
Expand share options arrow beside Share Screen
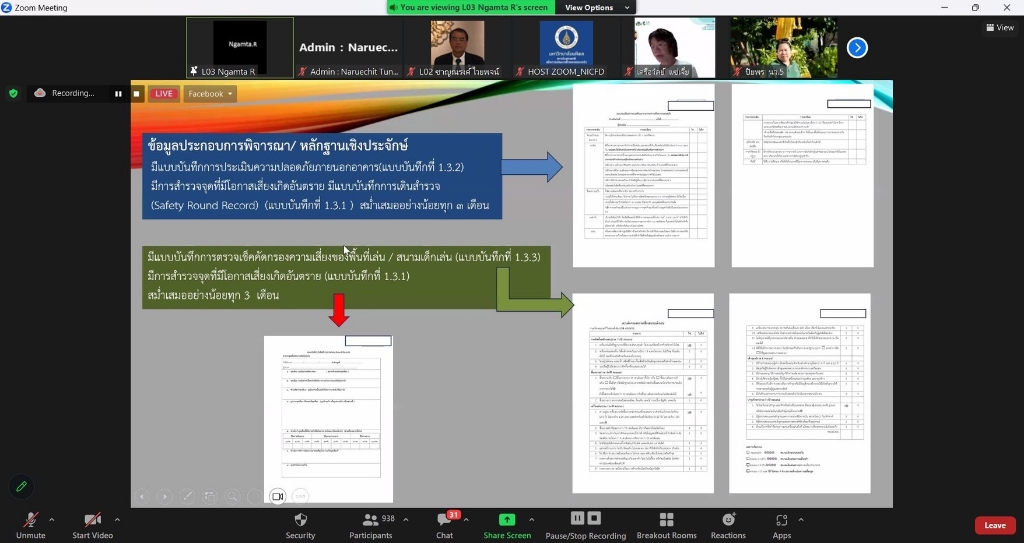pyautogui.click(x=531, y=520)
